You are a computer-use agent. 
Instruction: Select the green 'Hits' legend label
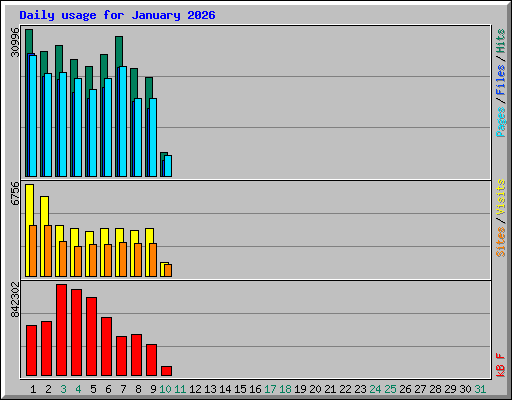pos(501,41)
